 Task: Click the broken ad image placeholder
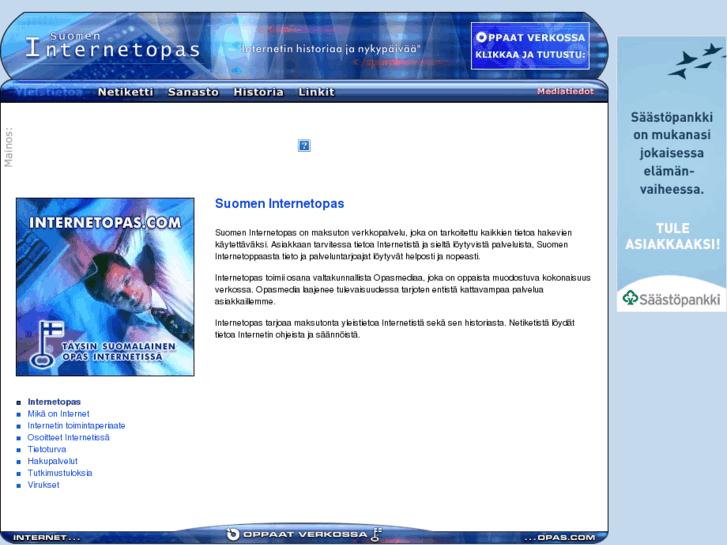pyautogui.click(x=304, y=146)
